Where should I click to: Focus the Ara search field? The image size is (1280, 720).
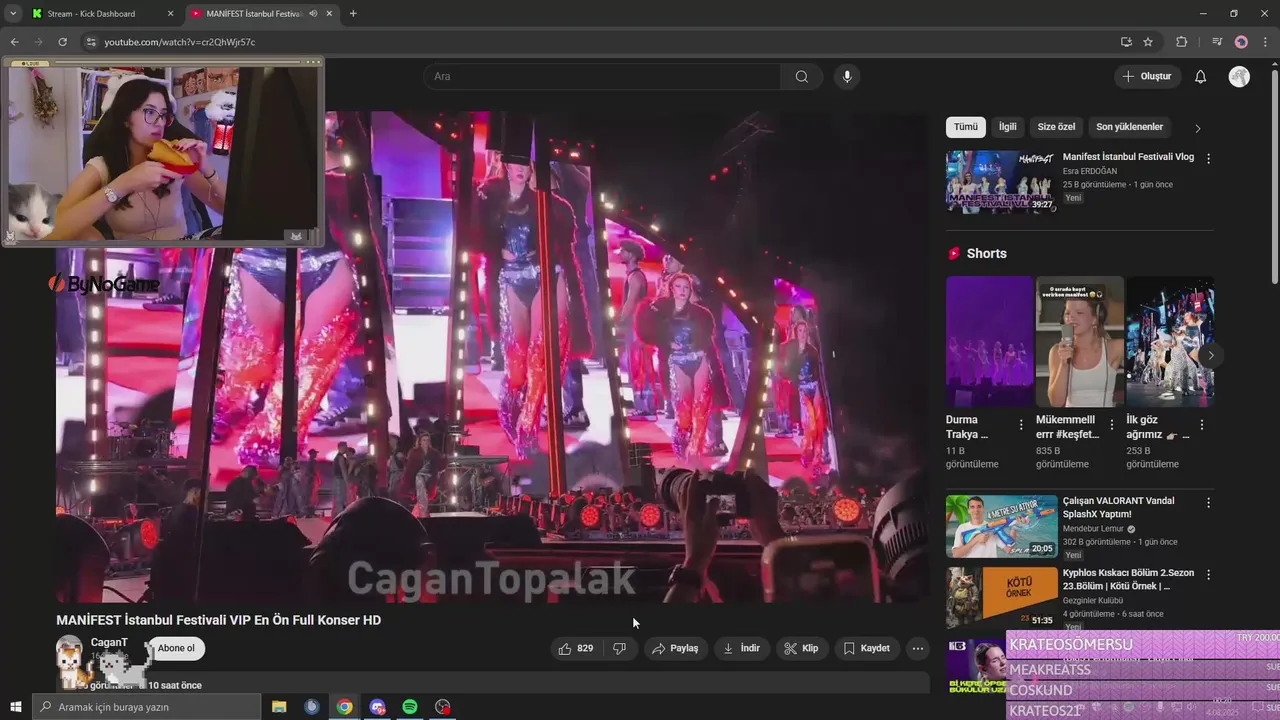601,77
